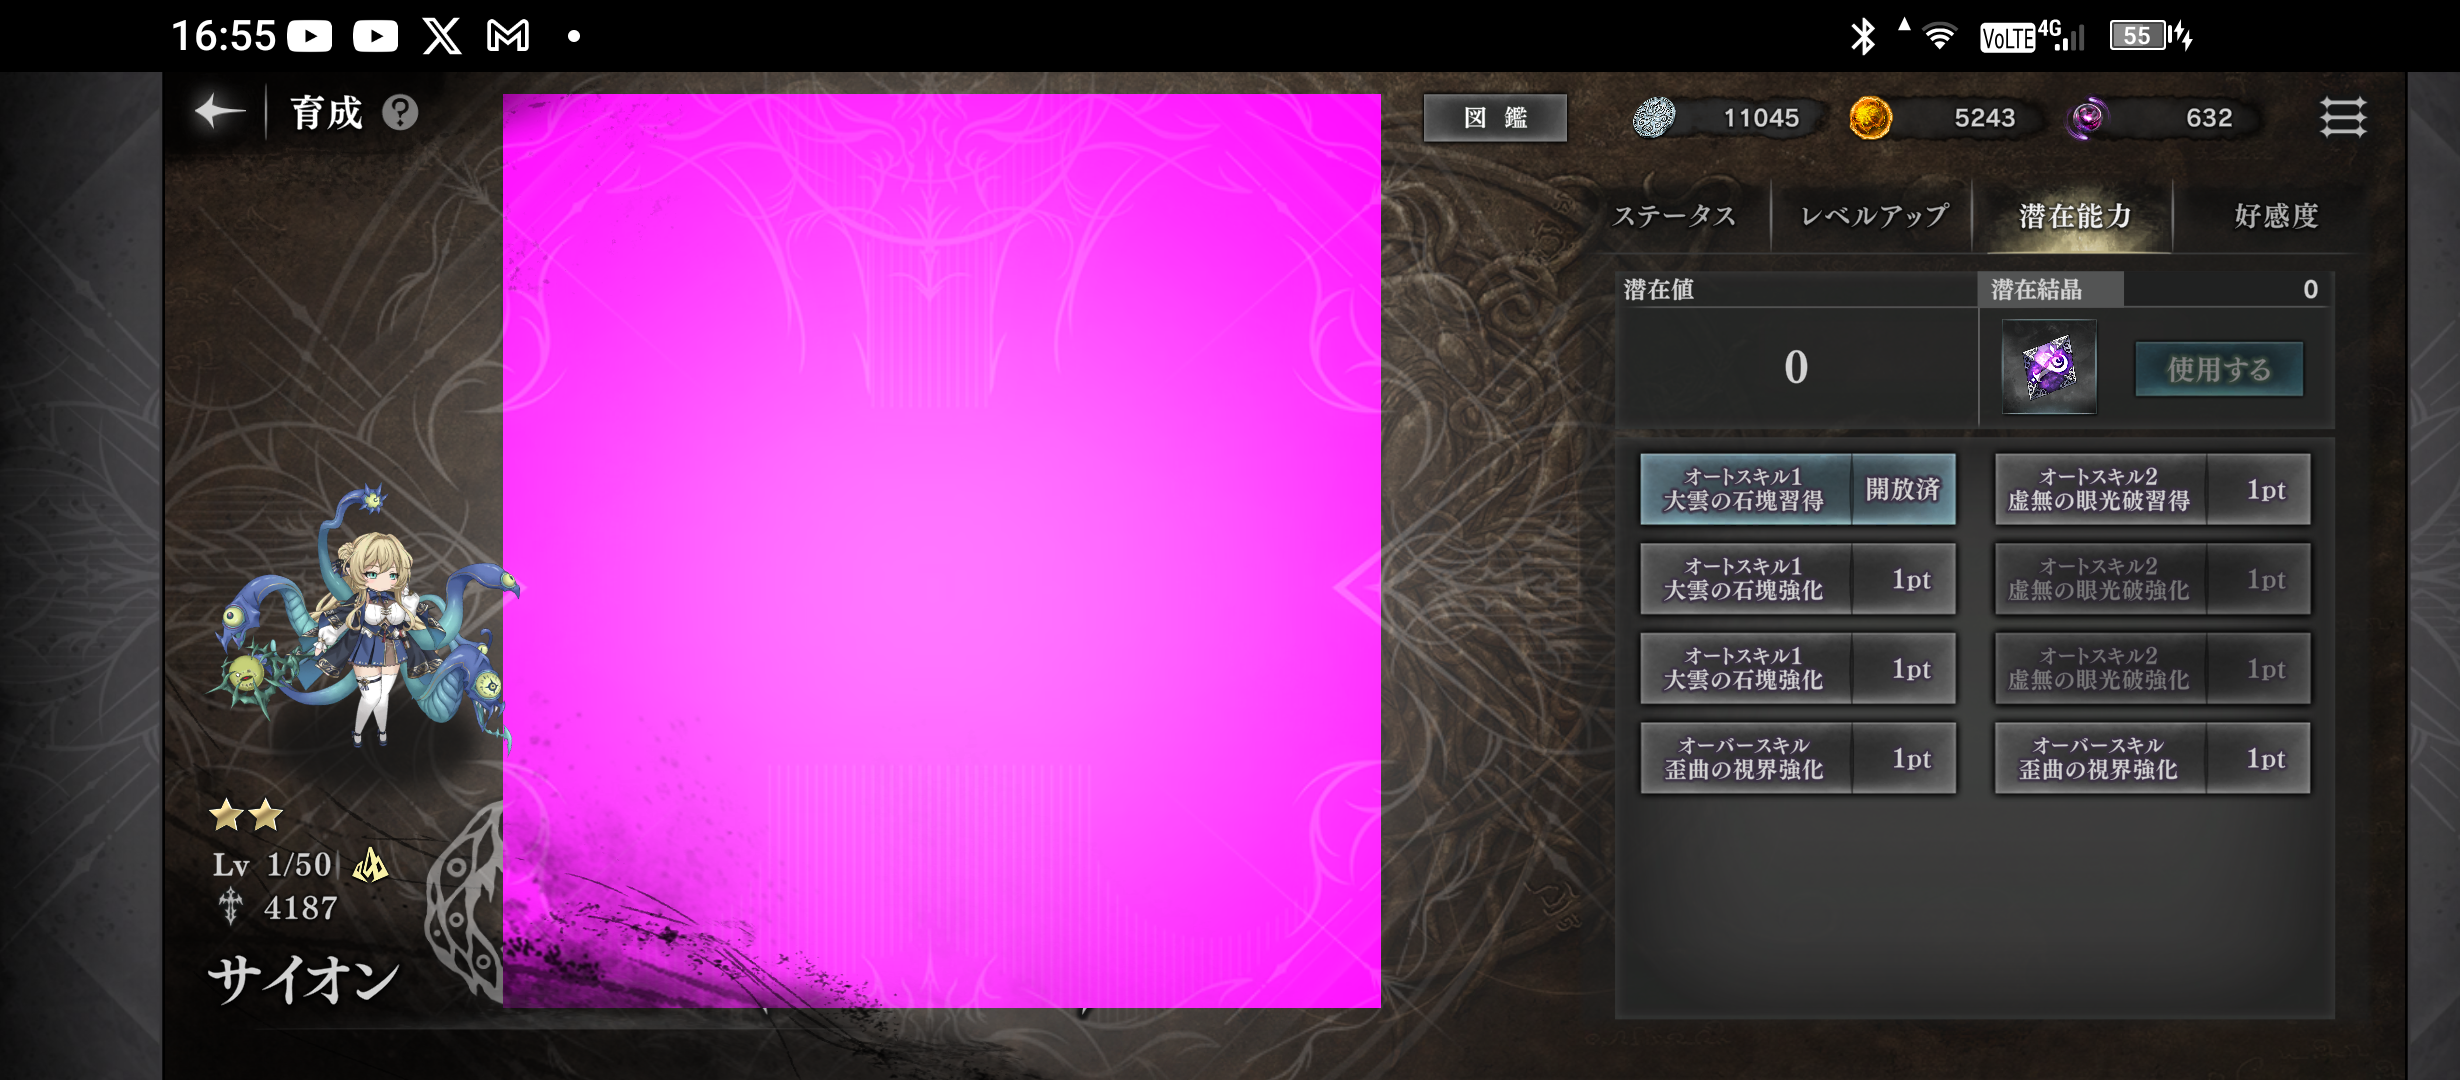Tap the gold coin currency icon
This screenshot has width=2460, height=1080.
click(1870, 118)
